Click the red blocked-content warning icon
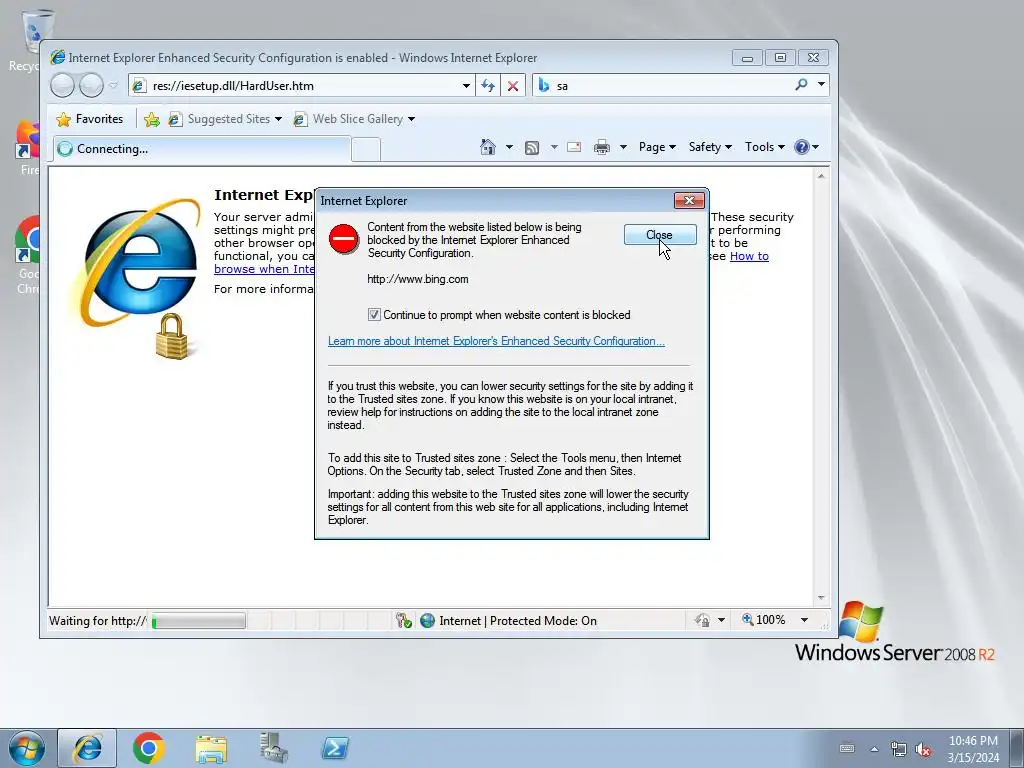Image resolution: width=1024 pixels, height=768 pixels. (x=344, y=238)
